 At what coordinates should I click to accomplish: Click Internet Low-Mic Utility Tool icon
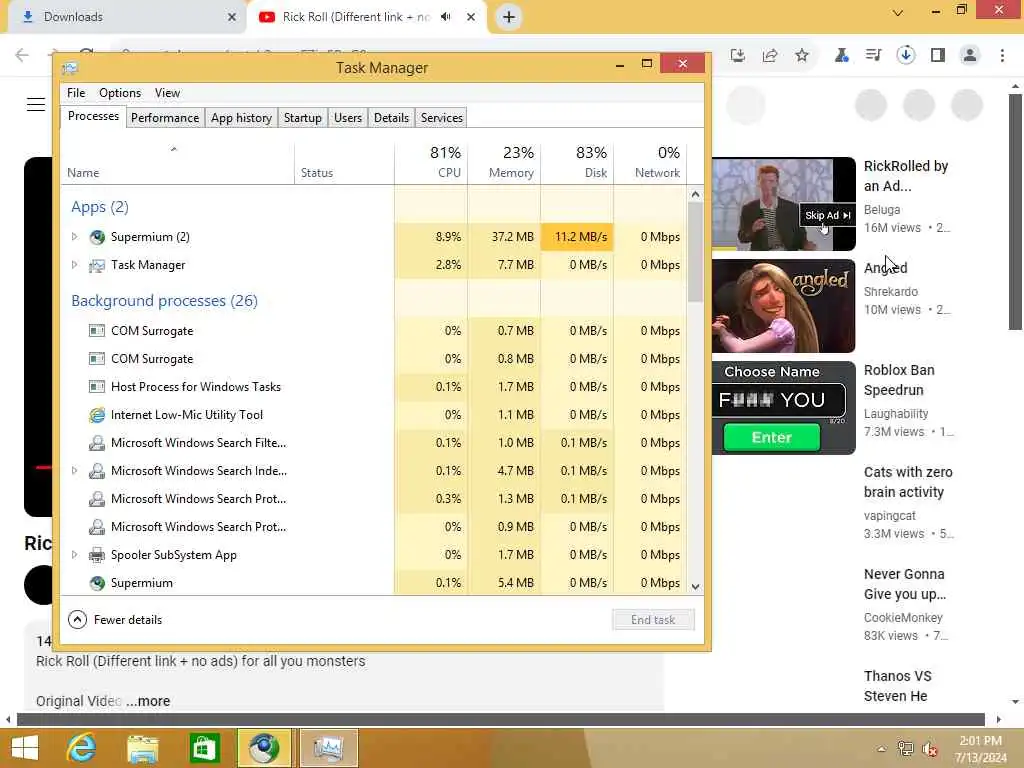click(x=97, y=415)
